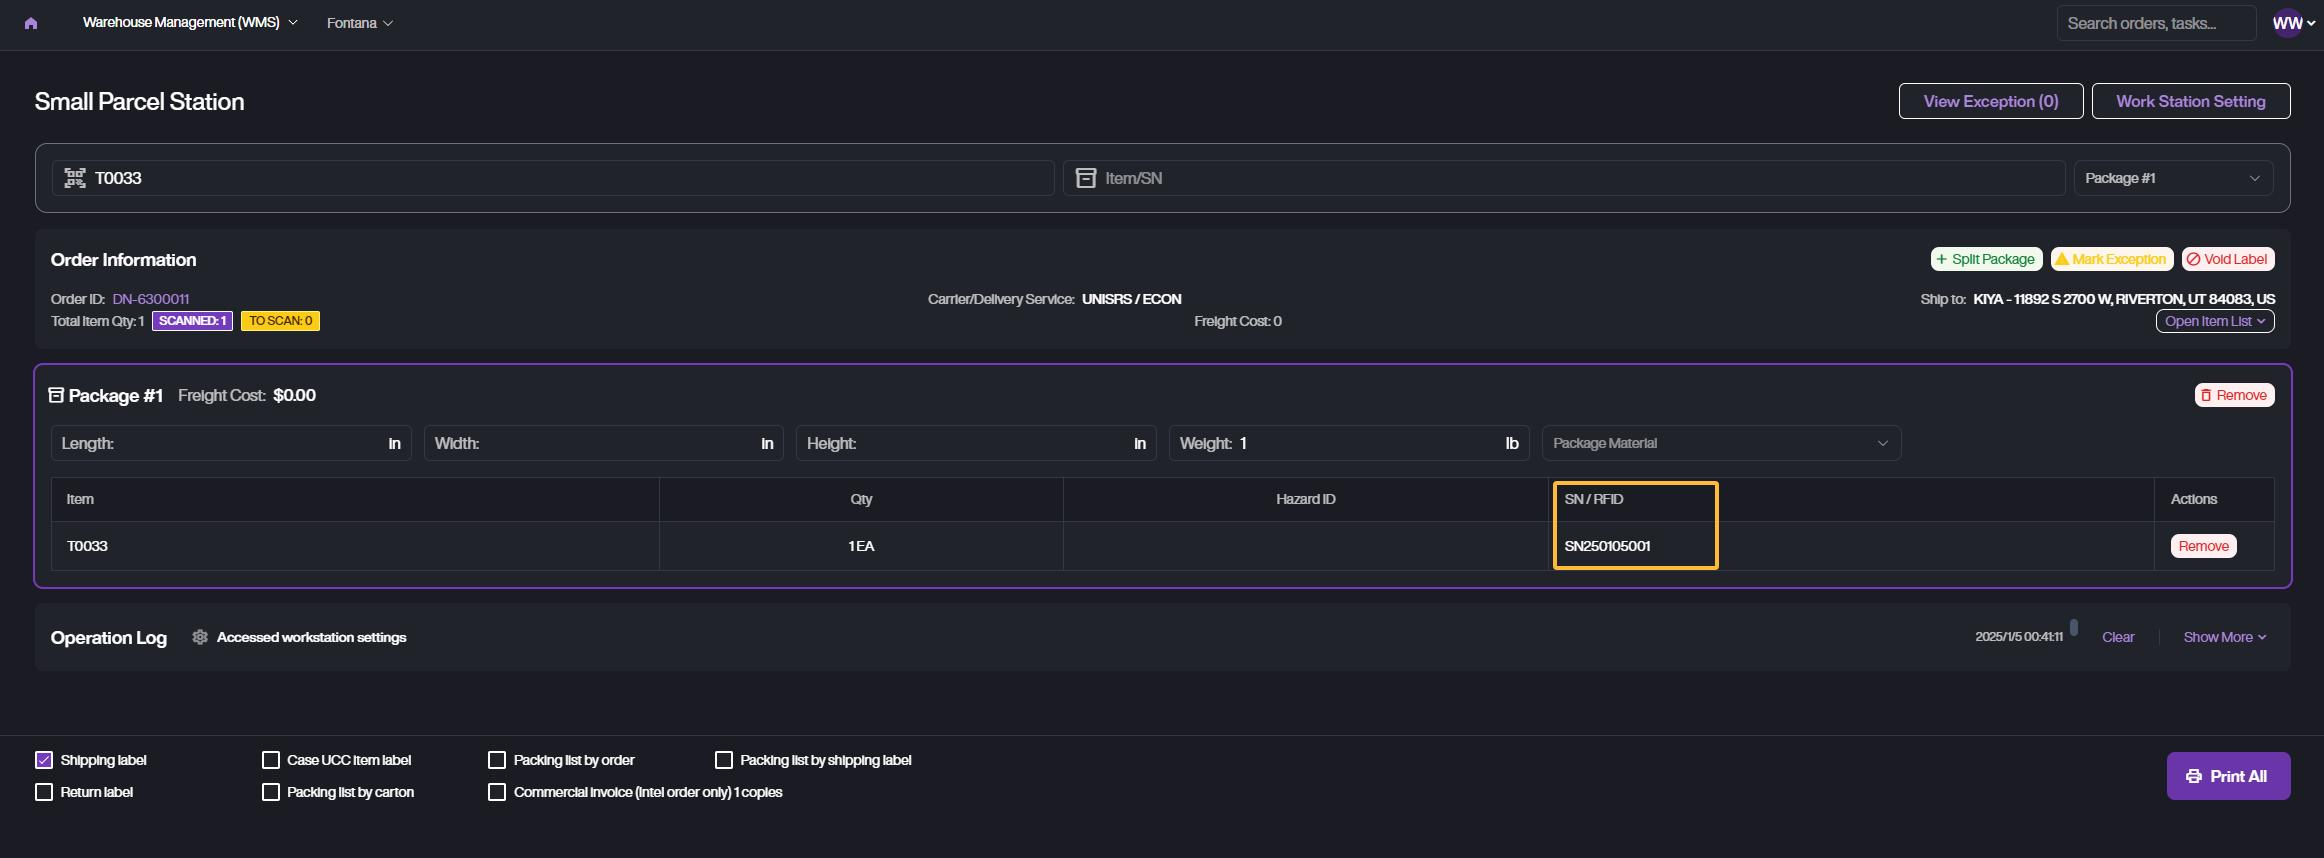Open the Fontana facility menu
Screen dimensions: 2324x858
[x=359, y=23]
